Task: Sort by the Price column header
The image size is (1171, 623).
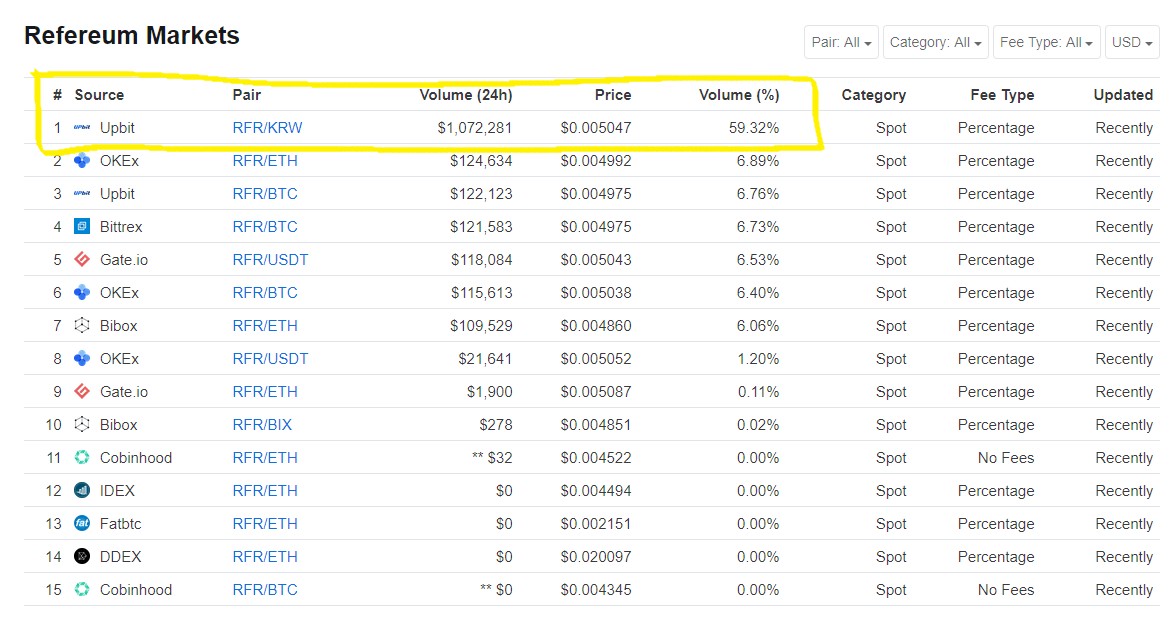Action: coord(613,95)
